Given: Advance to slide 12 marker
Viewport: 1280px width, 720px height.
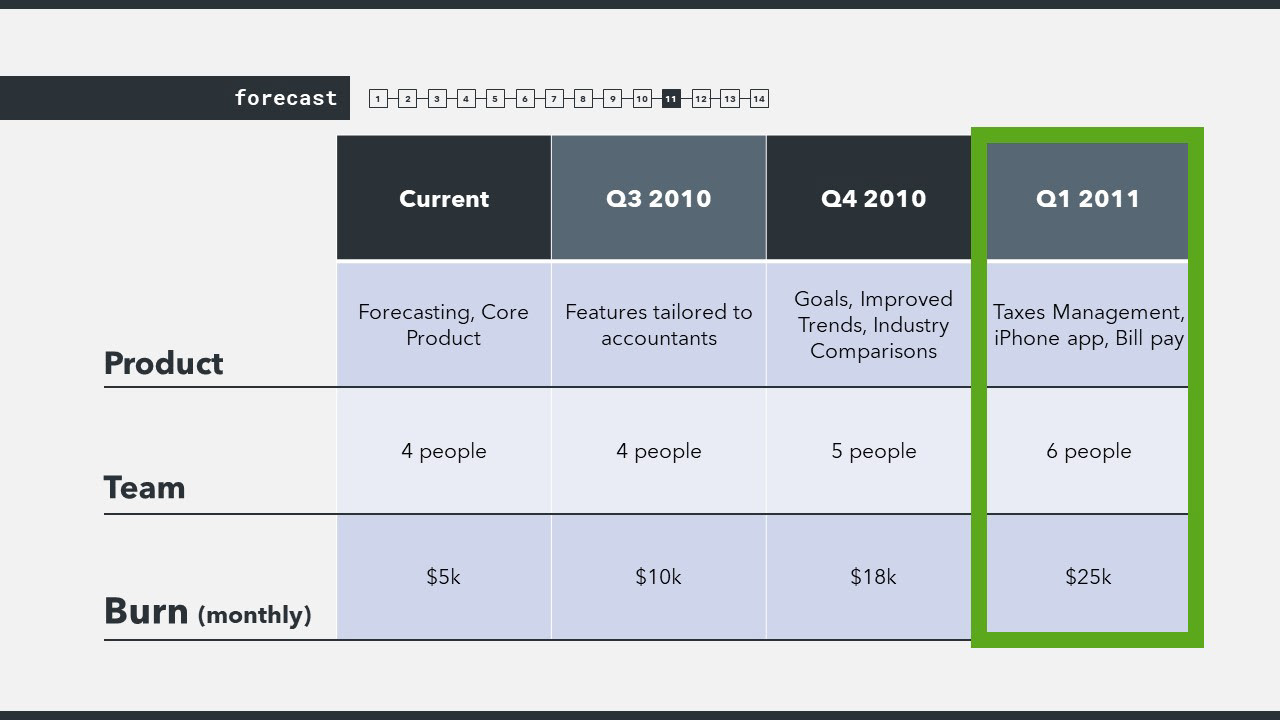Looking at the screenshot, I should click(701, 98).
